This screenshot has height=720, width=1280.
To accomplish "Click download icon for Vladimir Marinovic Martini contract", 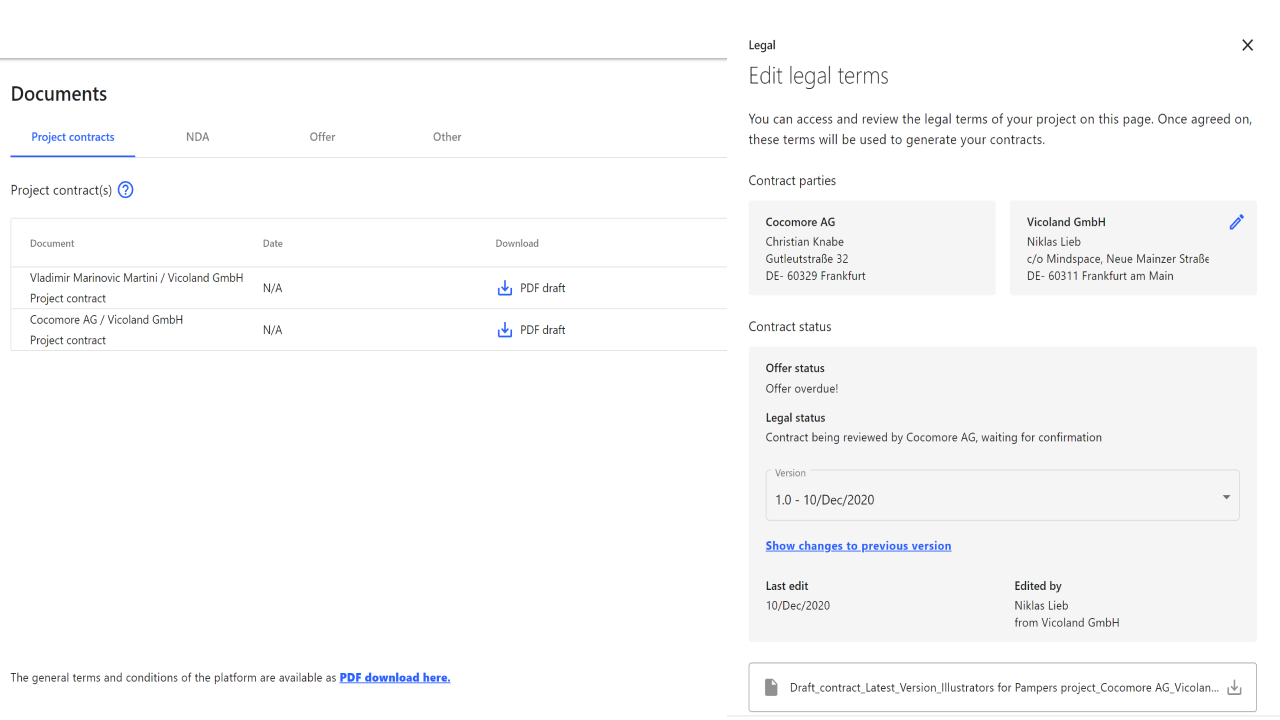I will pos(505,288).
